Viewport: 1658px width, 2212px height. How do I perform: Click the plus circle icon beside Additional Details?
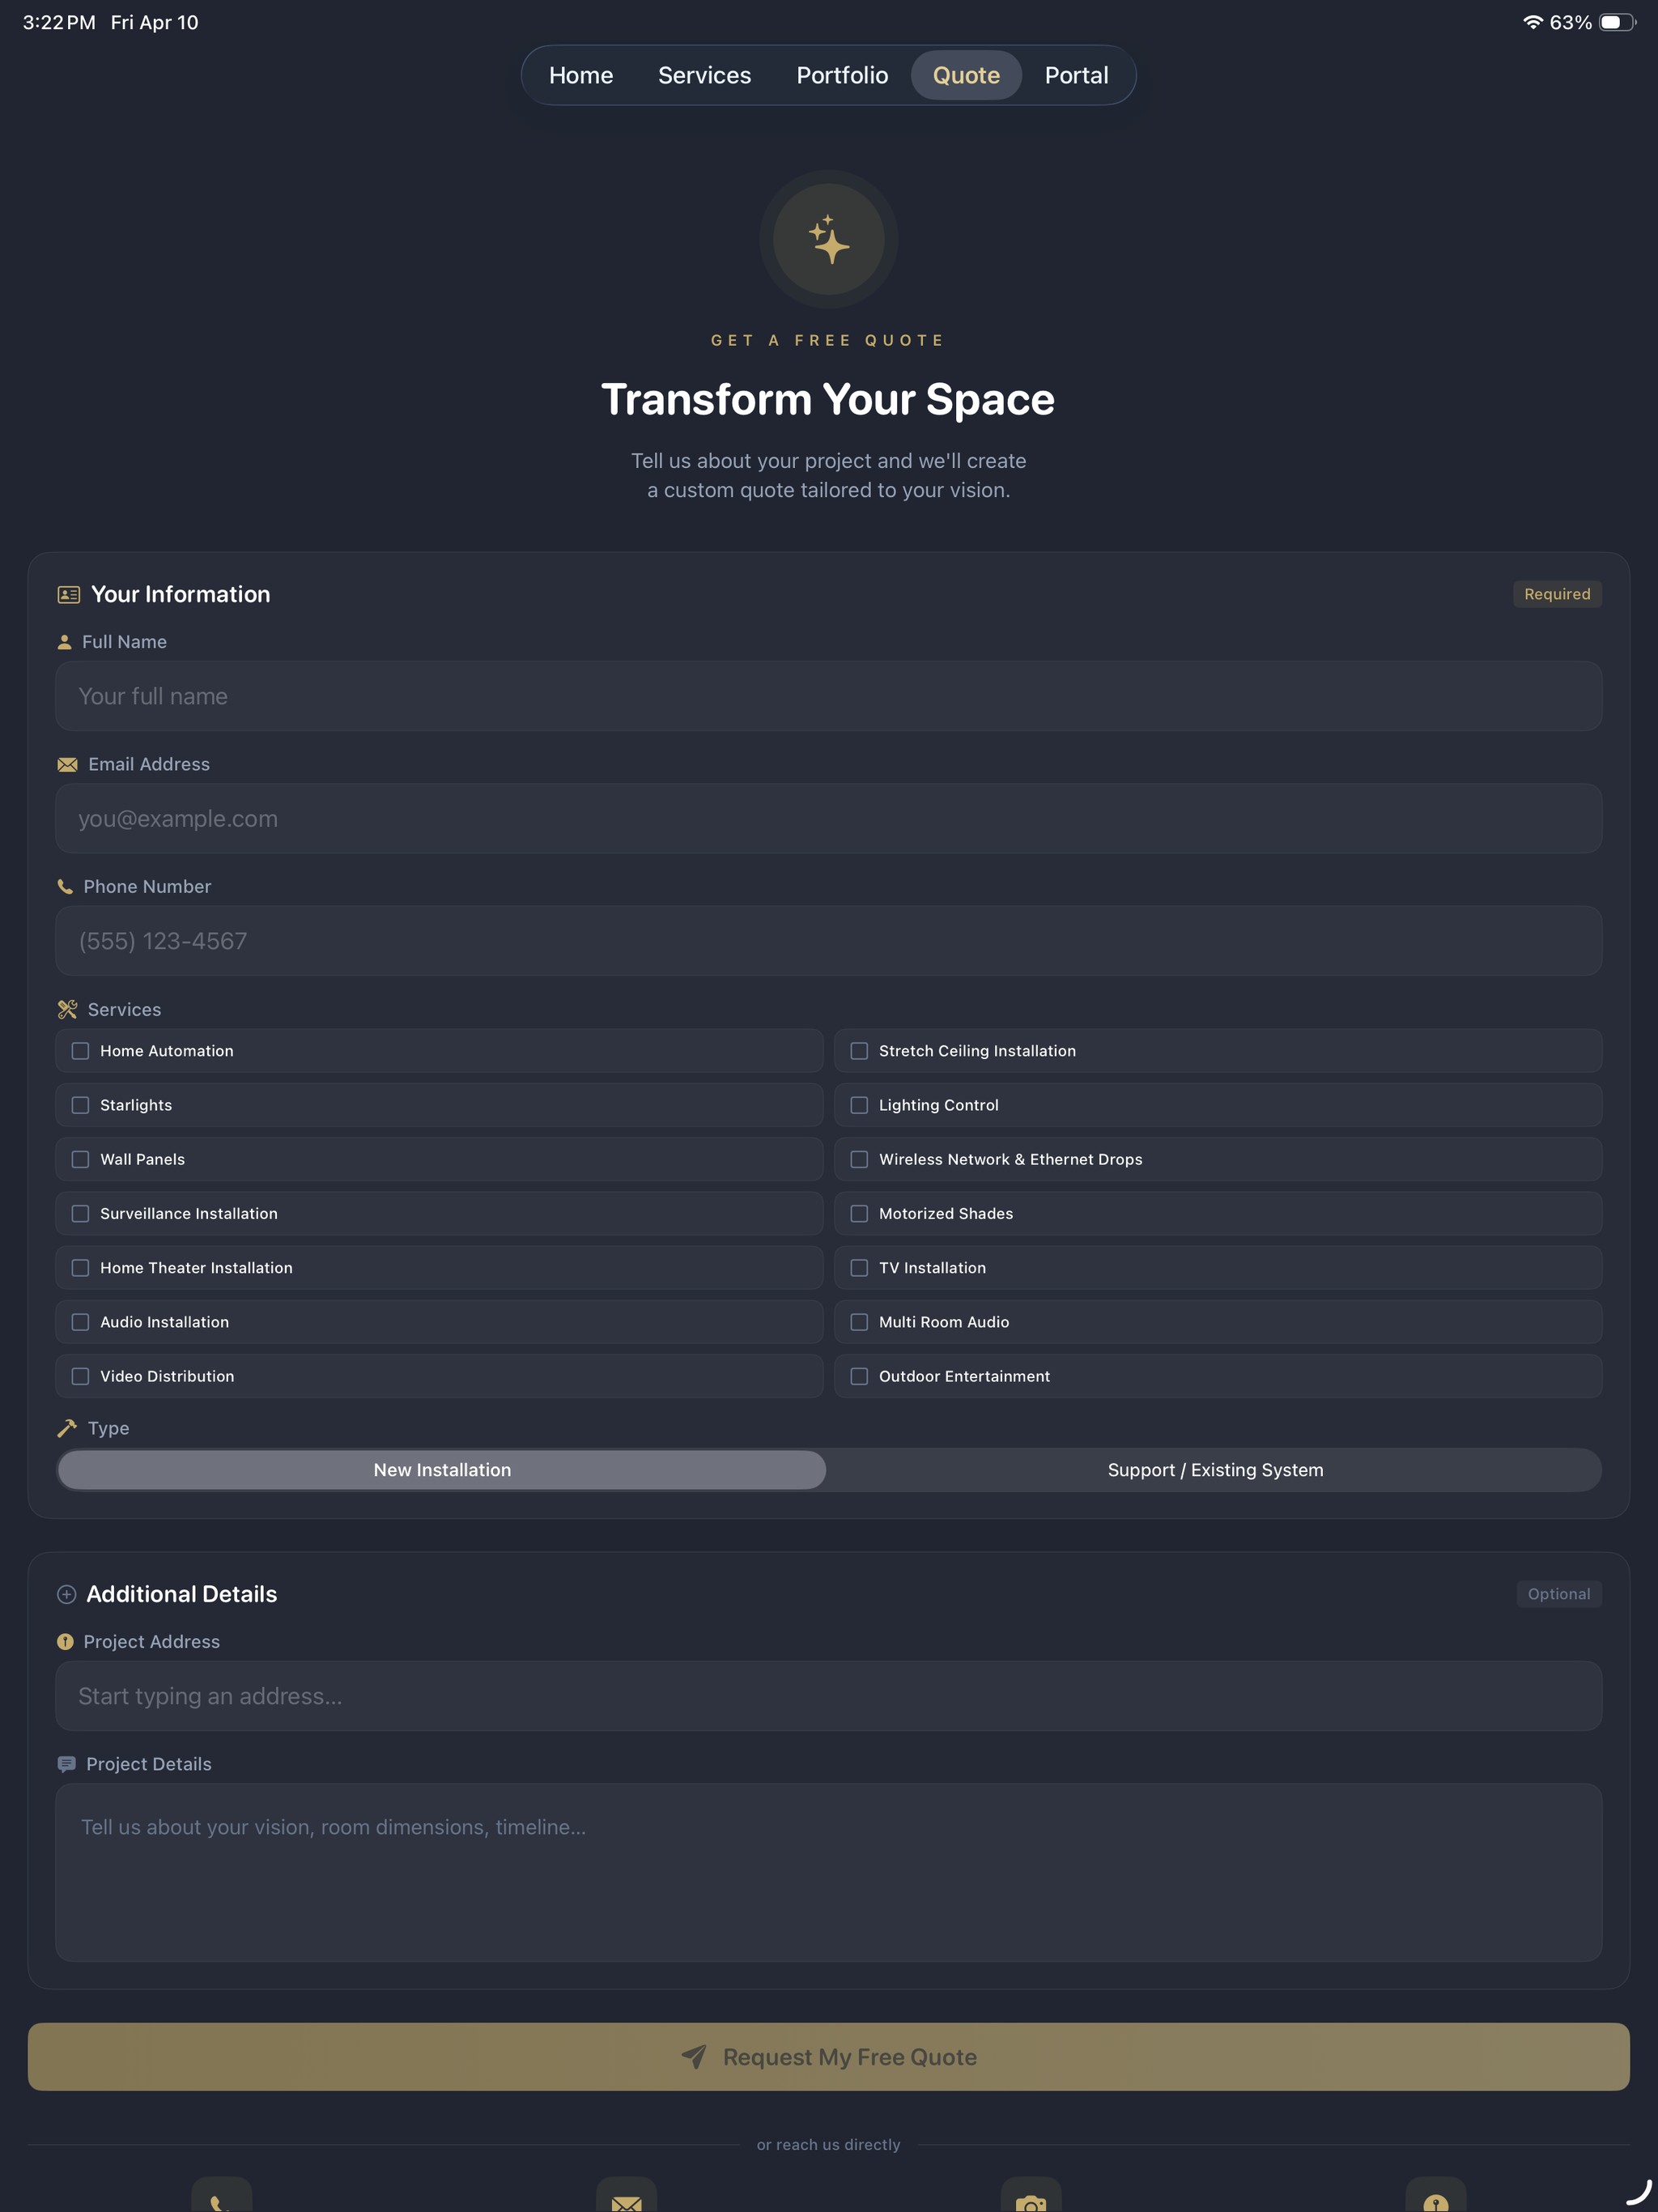(67, 1594)
